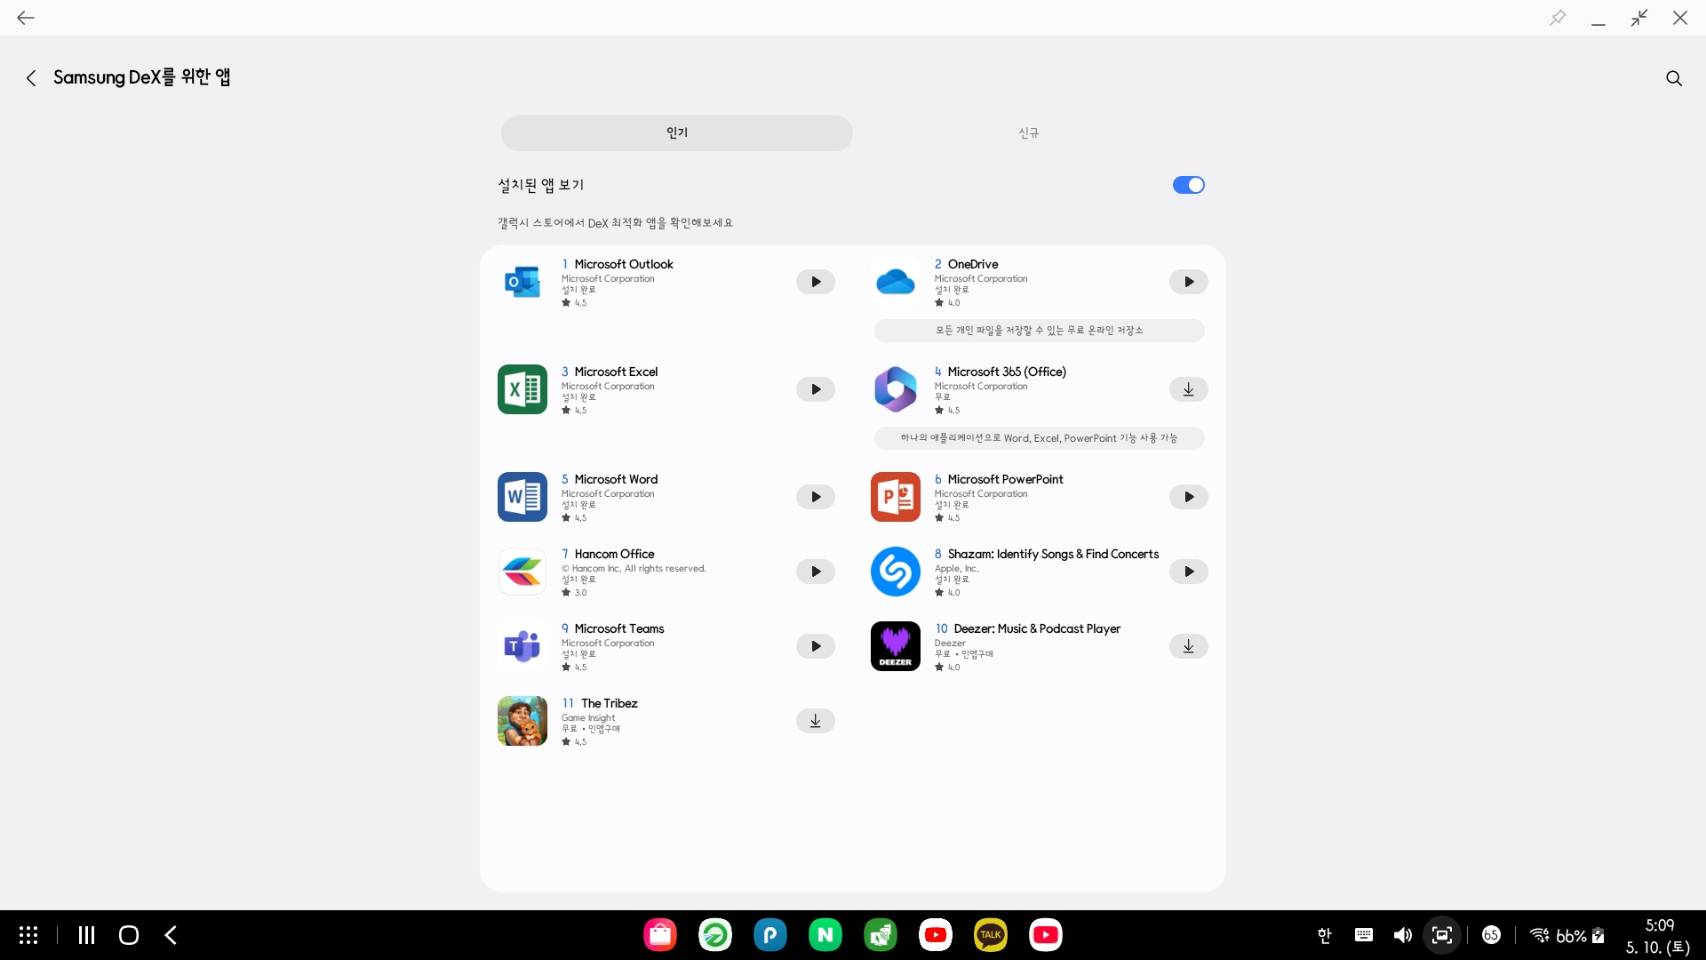The height and width of the screenshot is (960, 1706).
Task: Open the Hancom Office title
Action: [614, 554]
